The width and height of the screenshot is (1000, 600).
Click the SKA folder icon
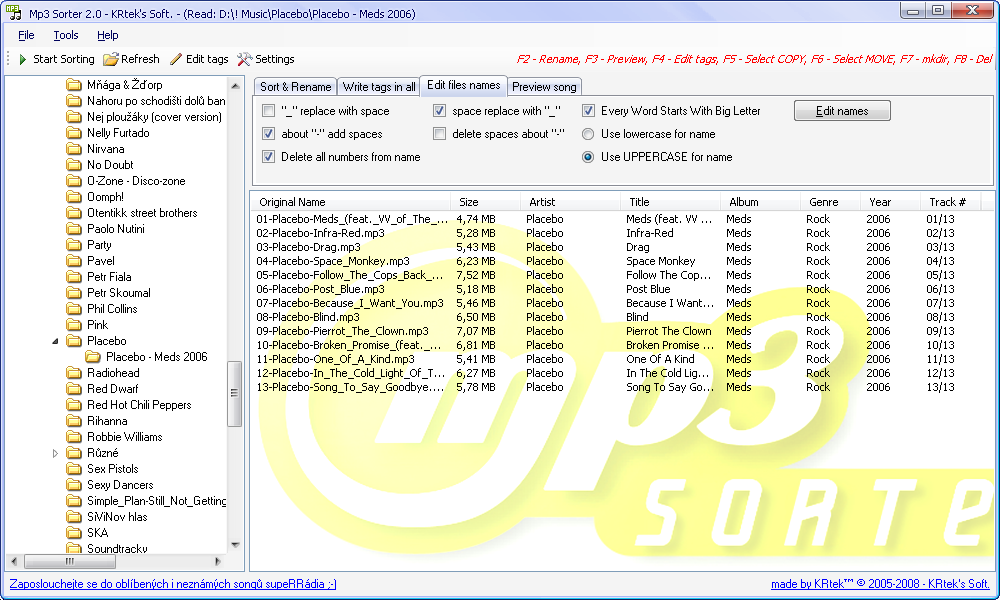[74, 532]
